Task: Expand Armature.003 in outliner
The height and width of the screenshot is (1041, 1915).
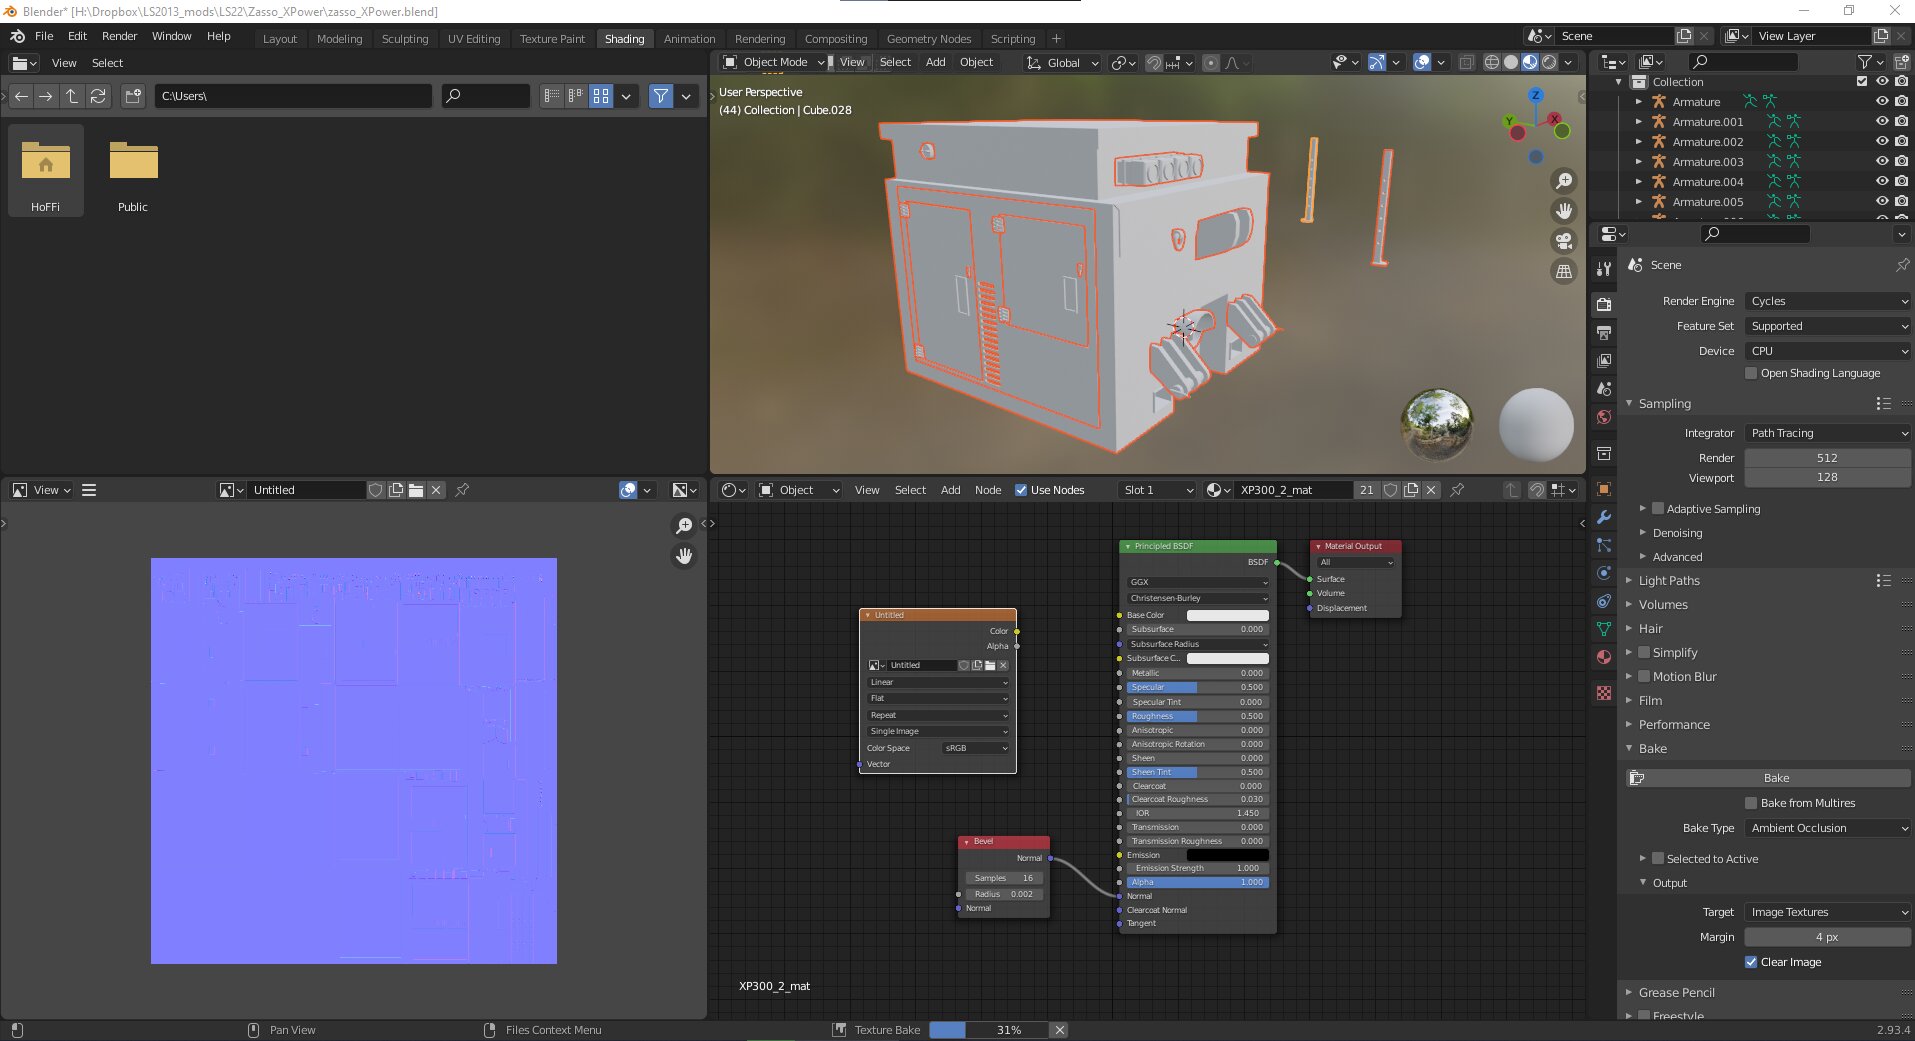Action: coord(1638,161)
